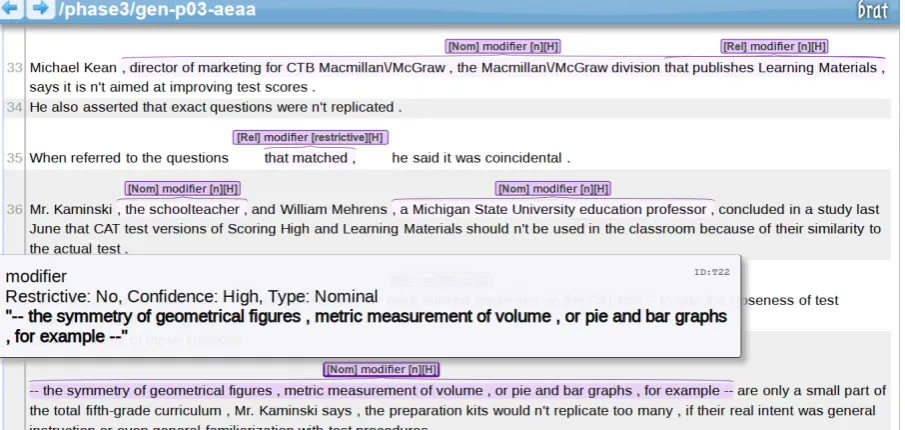The image size is (905, 430).
Task: Select [Nom] modifier label above 'Michigan State University'
Action: [552, 189]
